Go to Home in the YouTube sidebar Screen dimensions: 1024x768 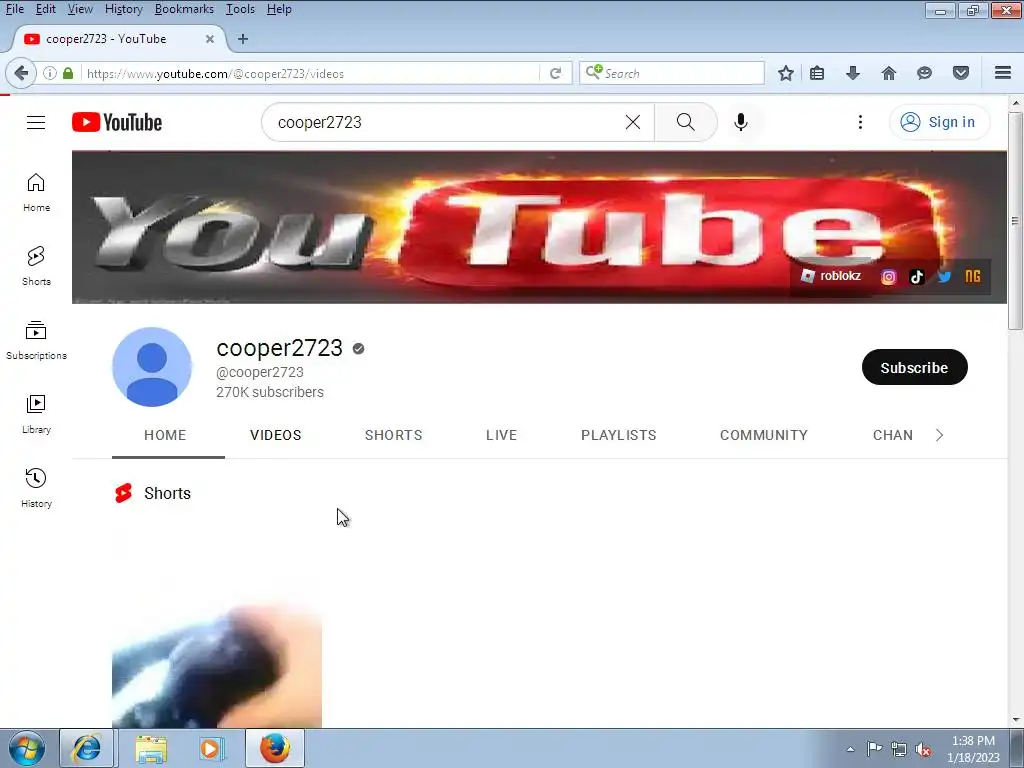(36, 193)
